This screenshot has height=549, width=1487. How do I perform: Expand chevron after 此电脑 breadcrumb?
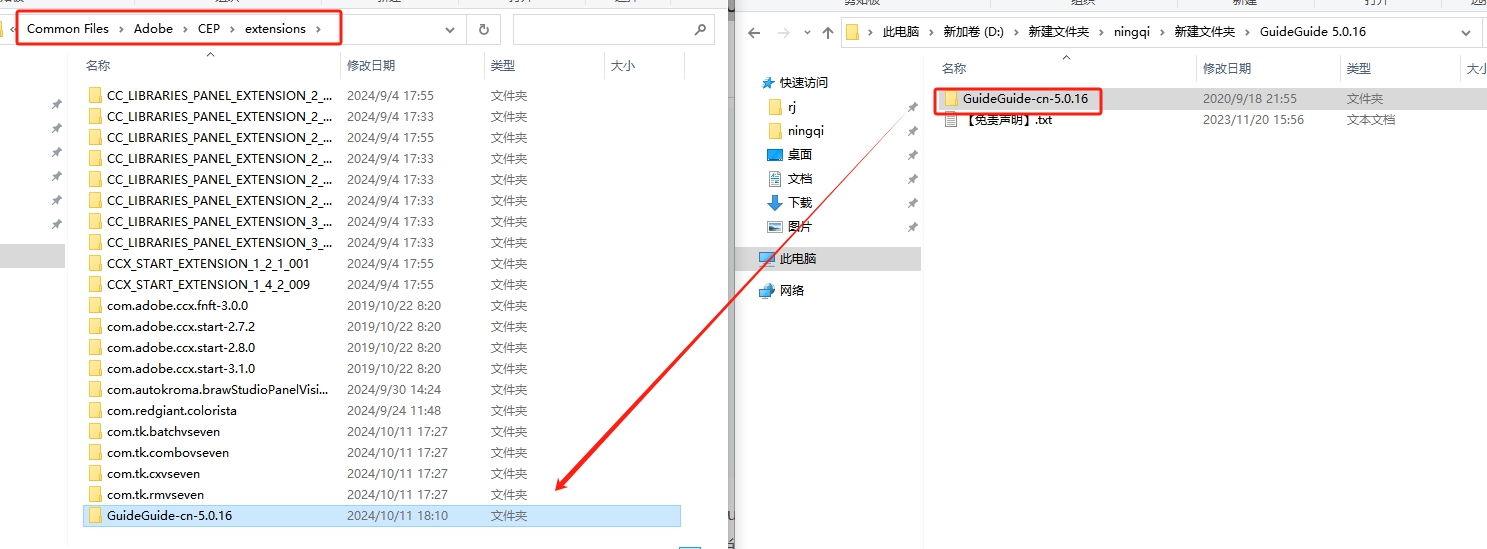pyautogui.click(x=931, y=32)
